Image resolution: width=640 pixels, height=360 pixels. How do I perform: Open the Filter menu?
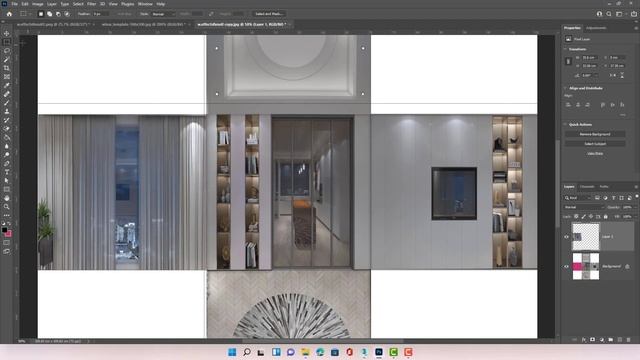(91, 4)
